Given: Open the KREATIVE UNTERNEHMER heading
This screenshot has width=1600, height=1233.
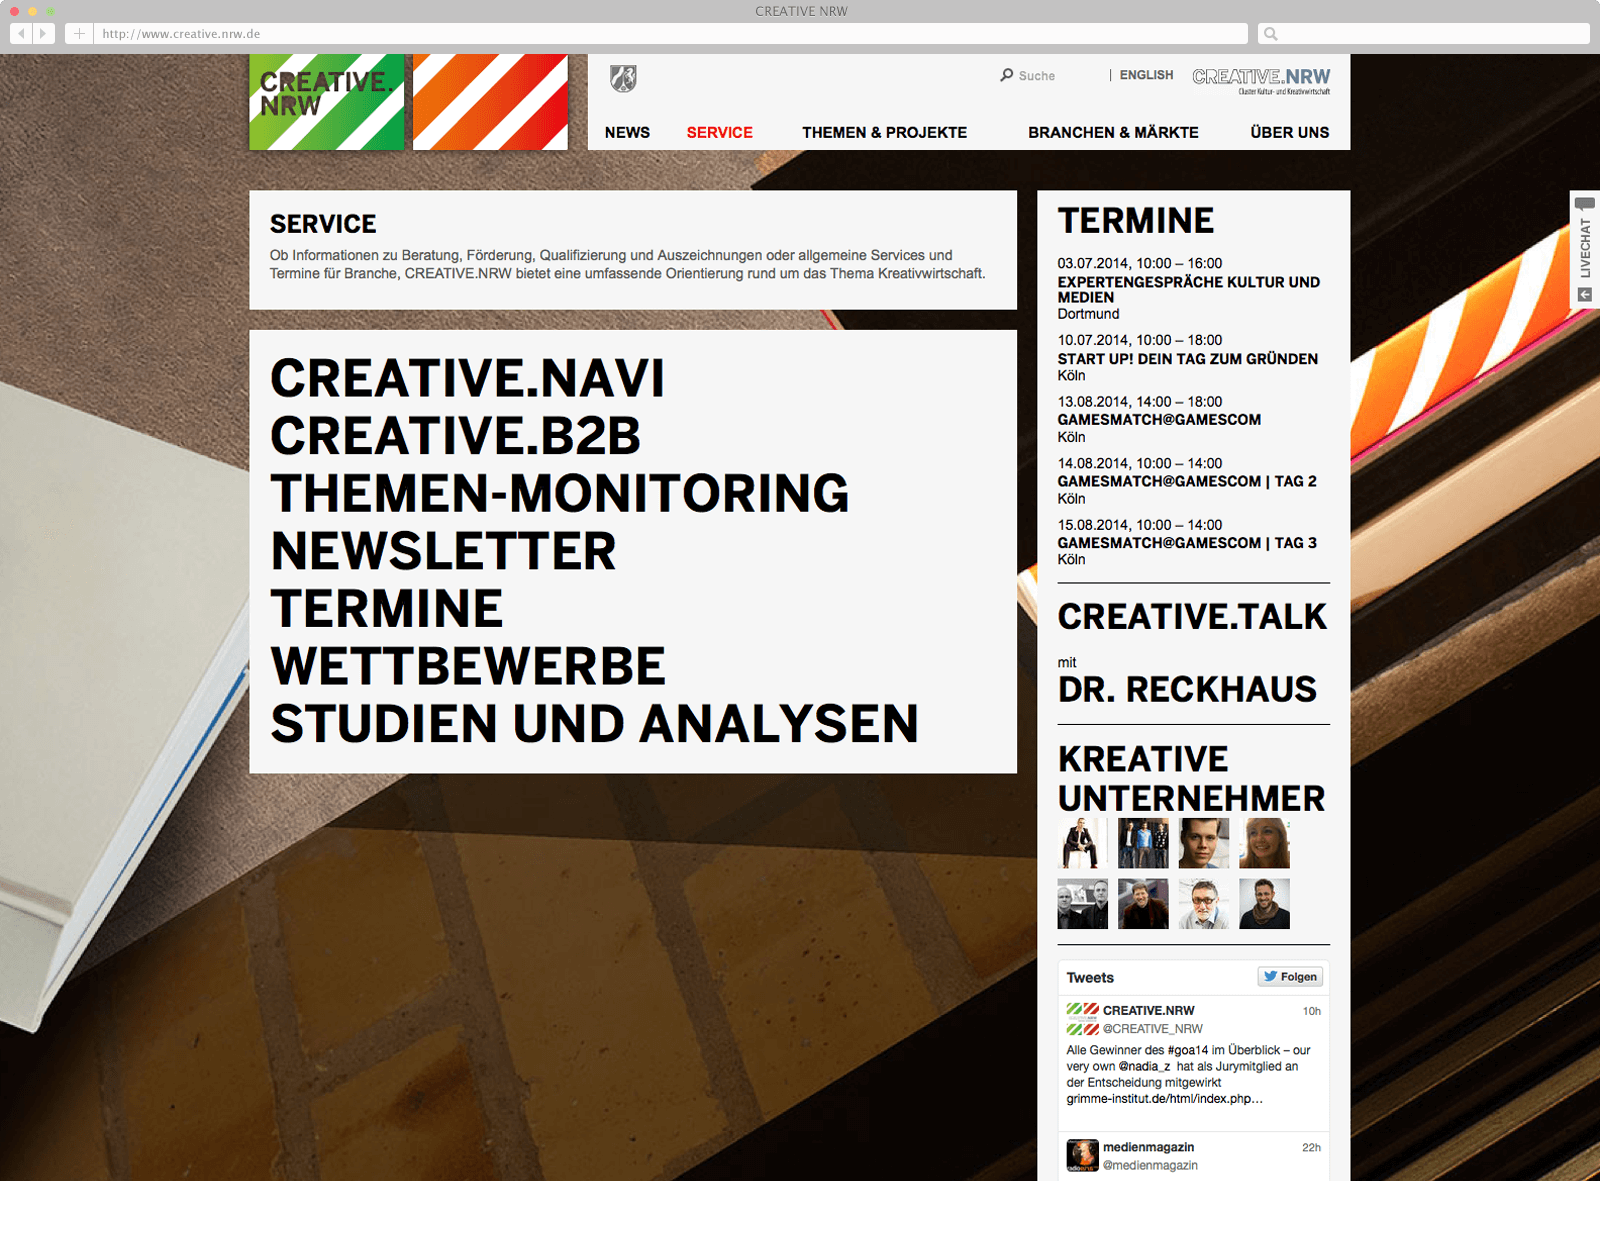Looking at the screenshot, I should pos(1191,779).
